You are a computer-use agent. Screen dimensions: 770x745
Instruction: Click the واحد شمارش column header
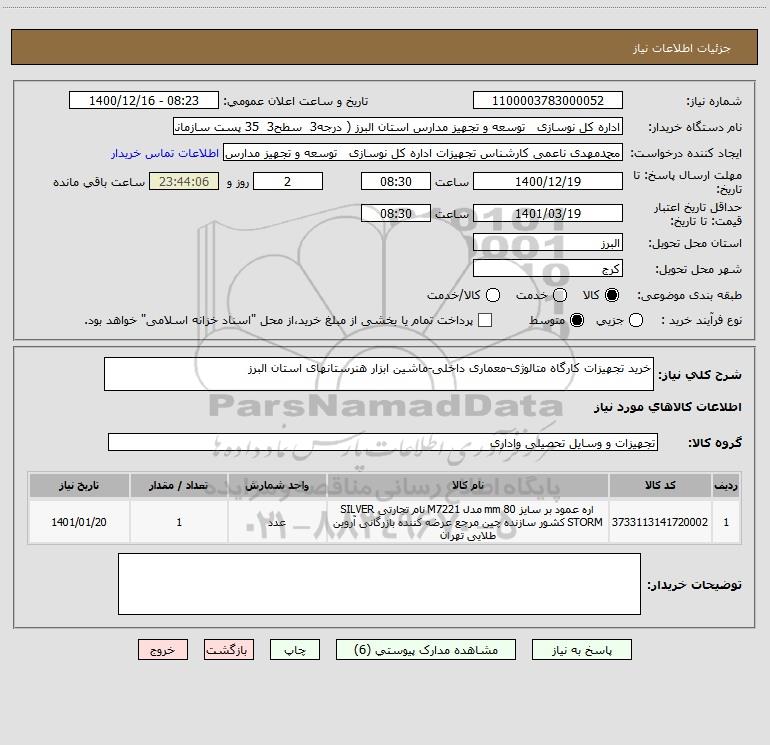click(x=277, y=485)
